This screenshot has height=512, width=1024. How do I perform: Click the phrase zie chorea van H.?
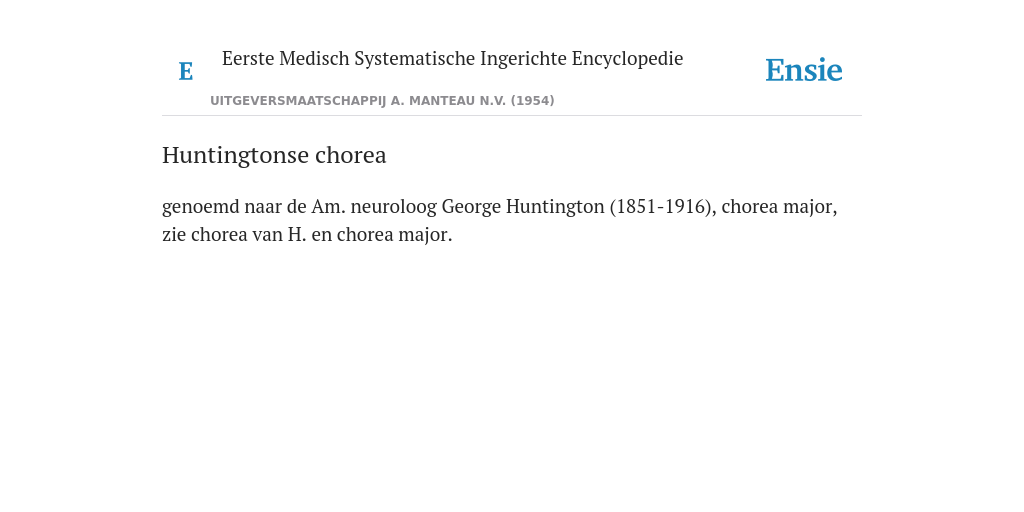[x=234, y=234]
